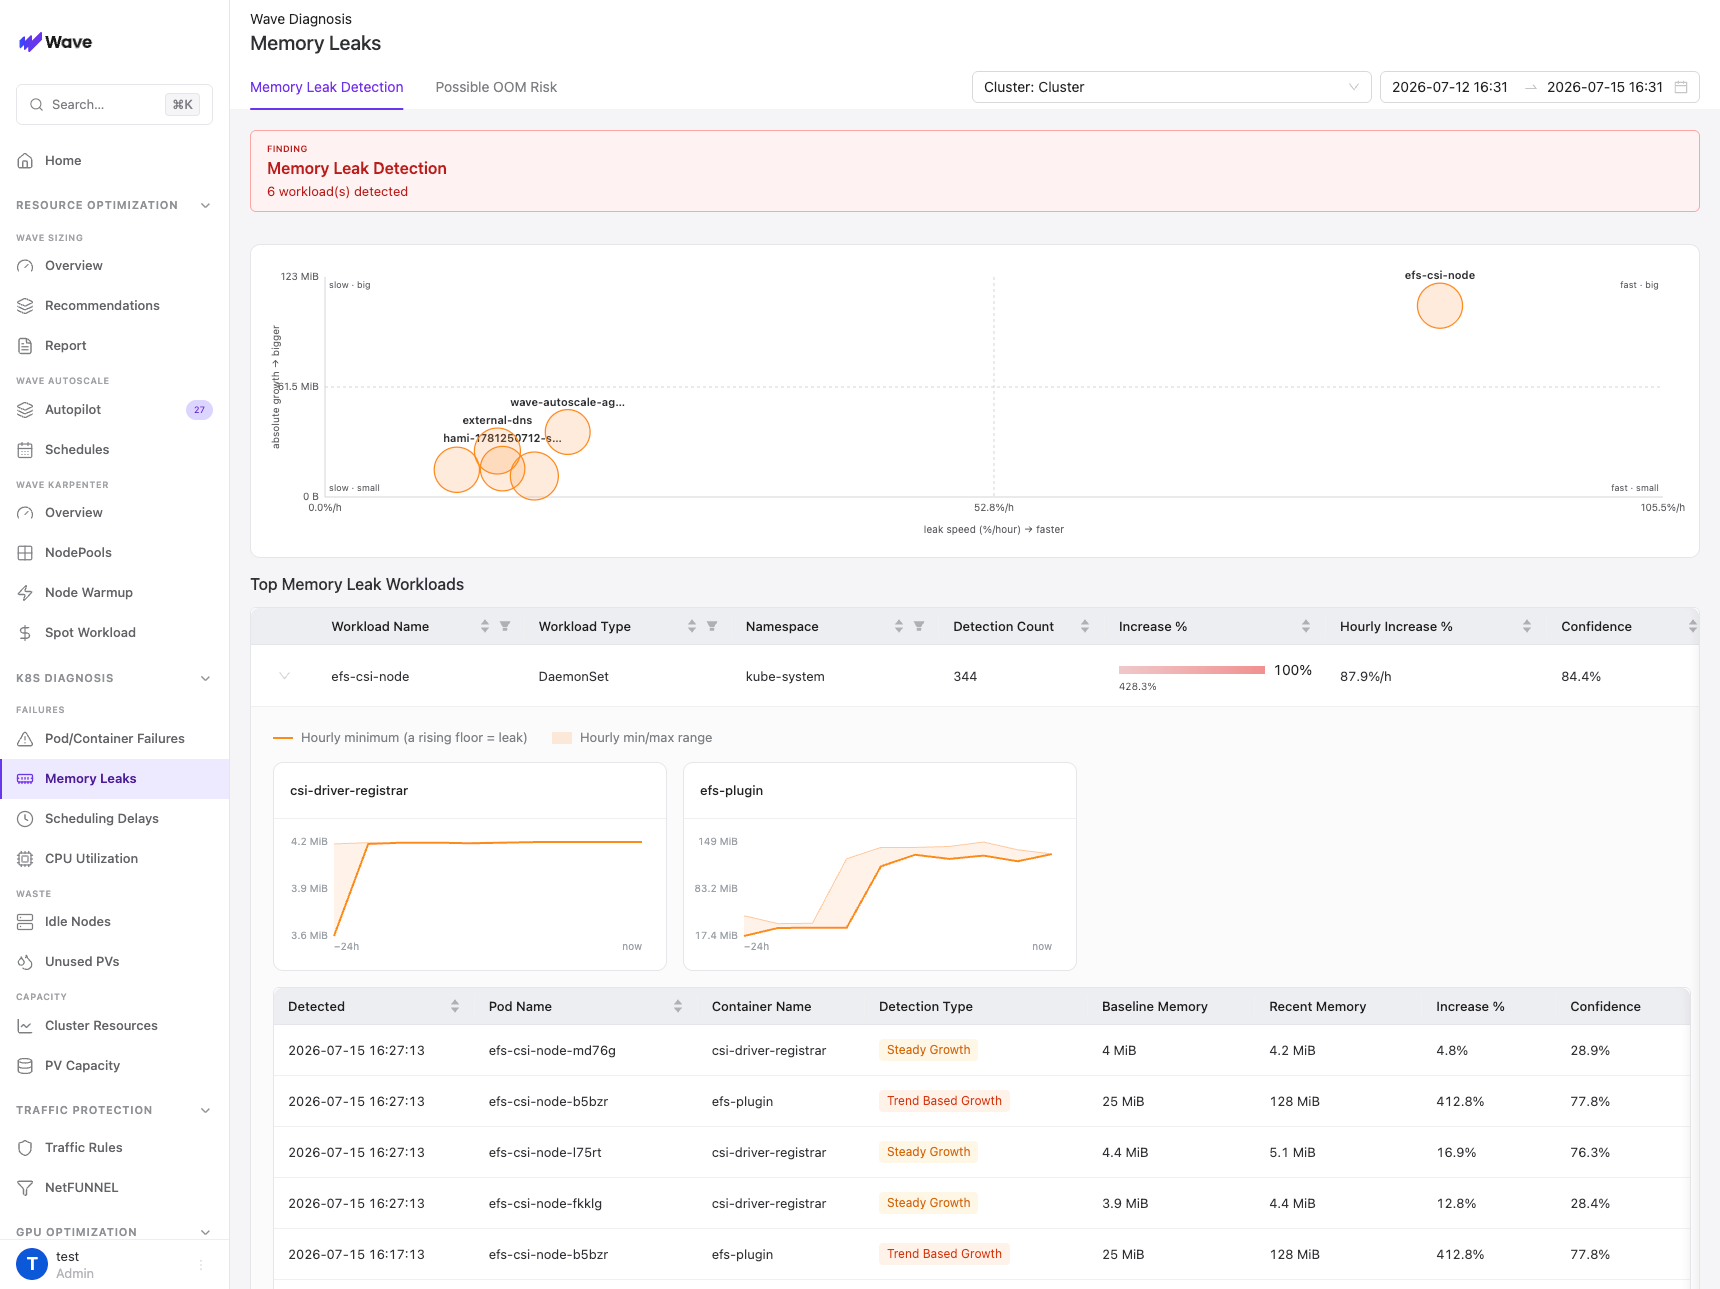The width and height of the screenshot is (1720, 1289).
Task: Click the PV Capacity database icon
Action: pyautogui.click(x=25, y=1066)
